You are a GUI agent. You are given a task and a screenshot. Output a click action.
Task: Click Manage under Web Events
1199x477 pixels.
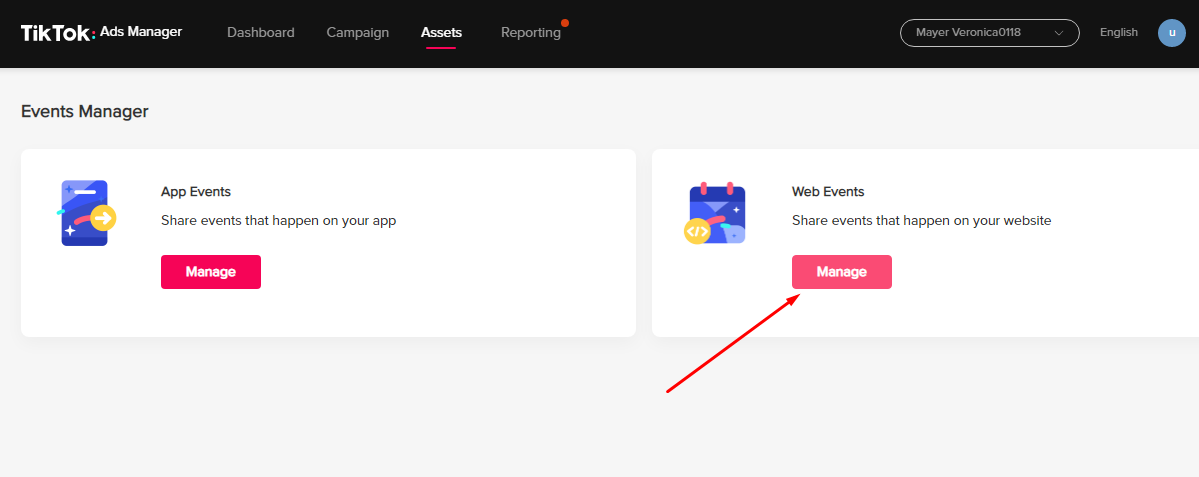842,272
